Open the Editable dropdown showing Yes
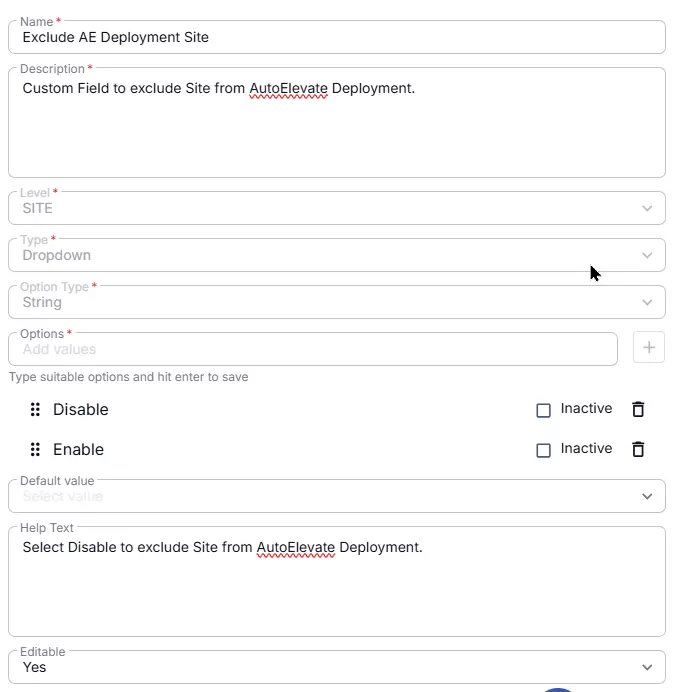679x692 pixels. 337,667
